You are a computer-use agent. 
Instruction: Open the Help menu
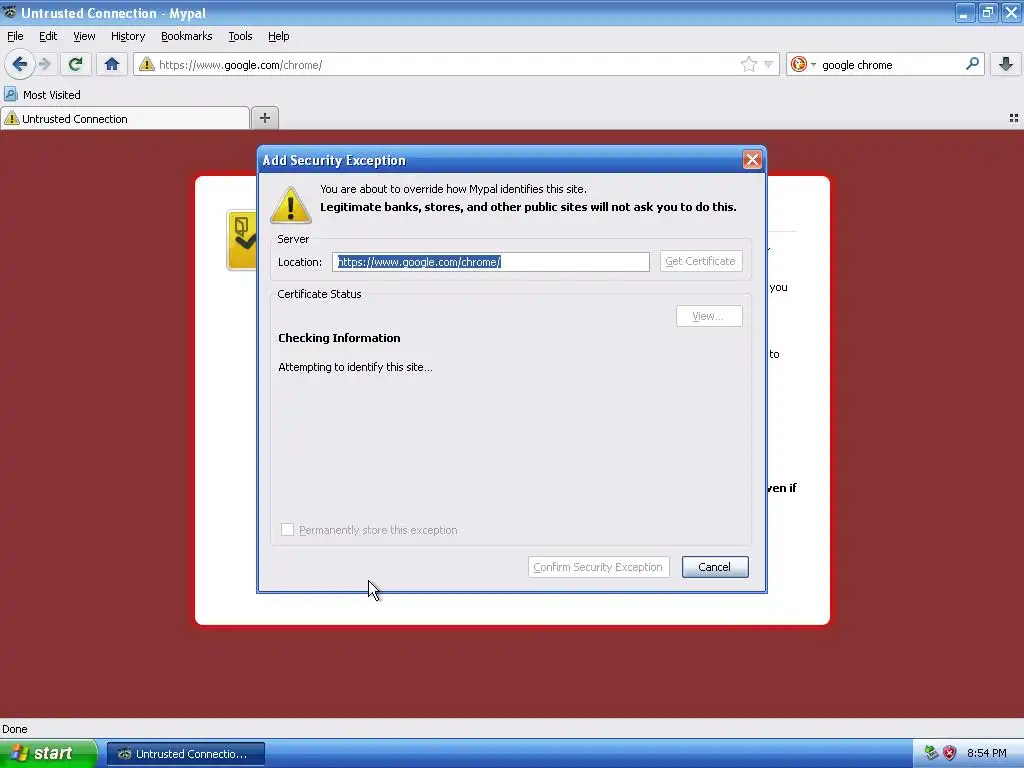coord(278,36)
